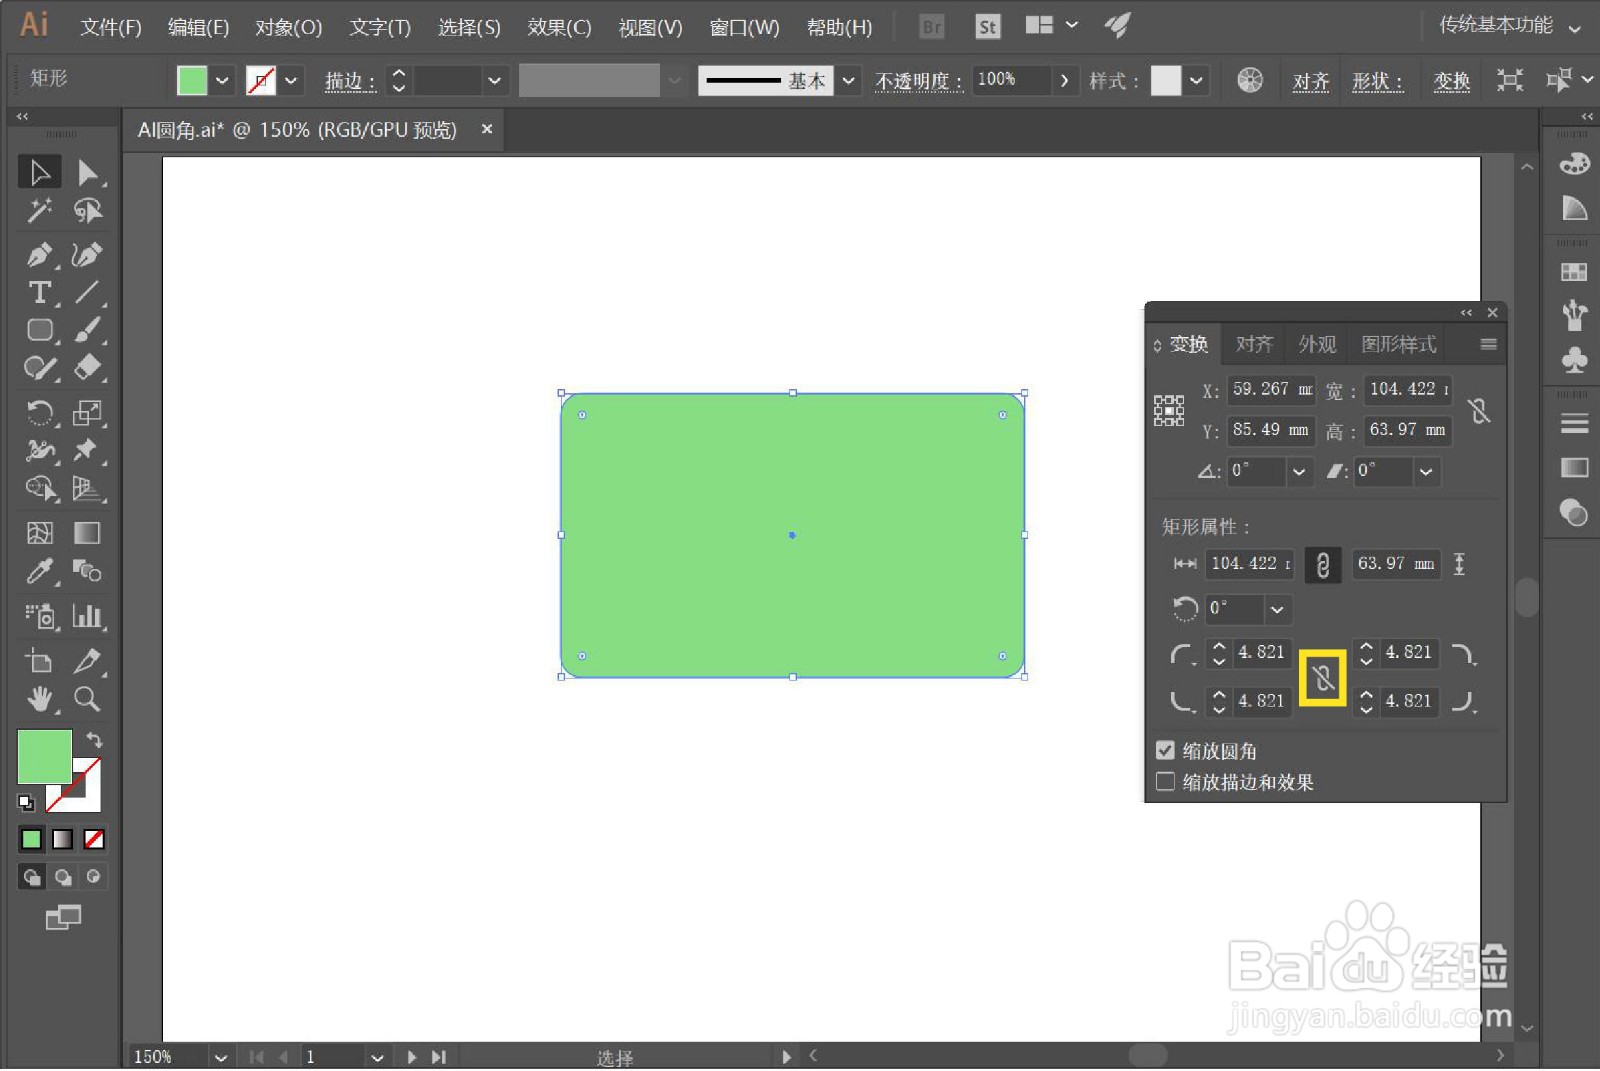Viewport: 1600px width, 1071px height.
Task: Select the Direct Selection tool
Action: click(x=88, y=173)
